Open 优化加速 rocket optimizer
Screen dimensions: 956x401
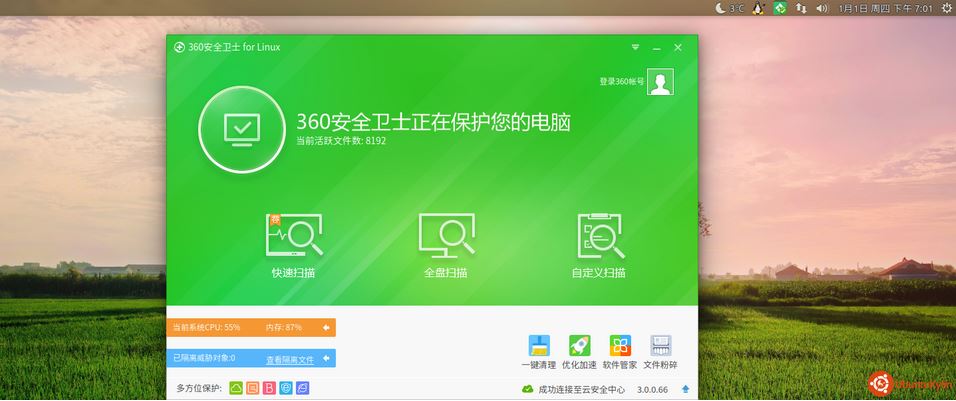click(x=579, y=352)
